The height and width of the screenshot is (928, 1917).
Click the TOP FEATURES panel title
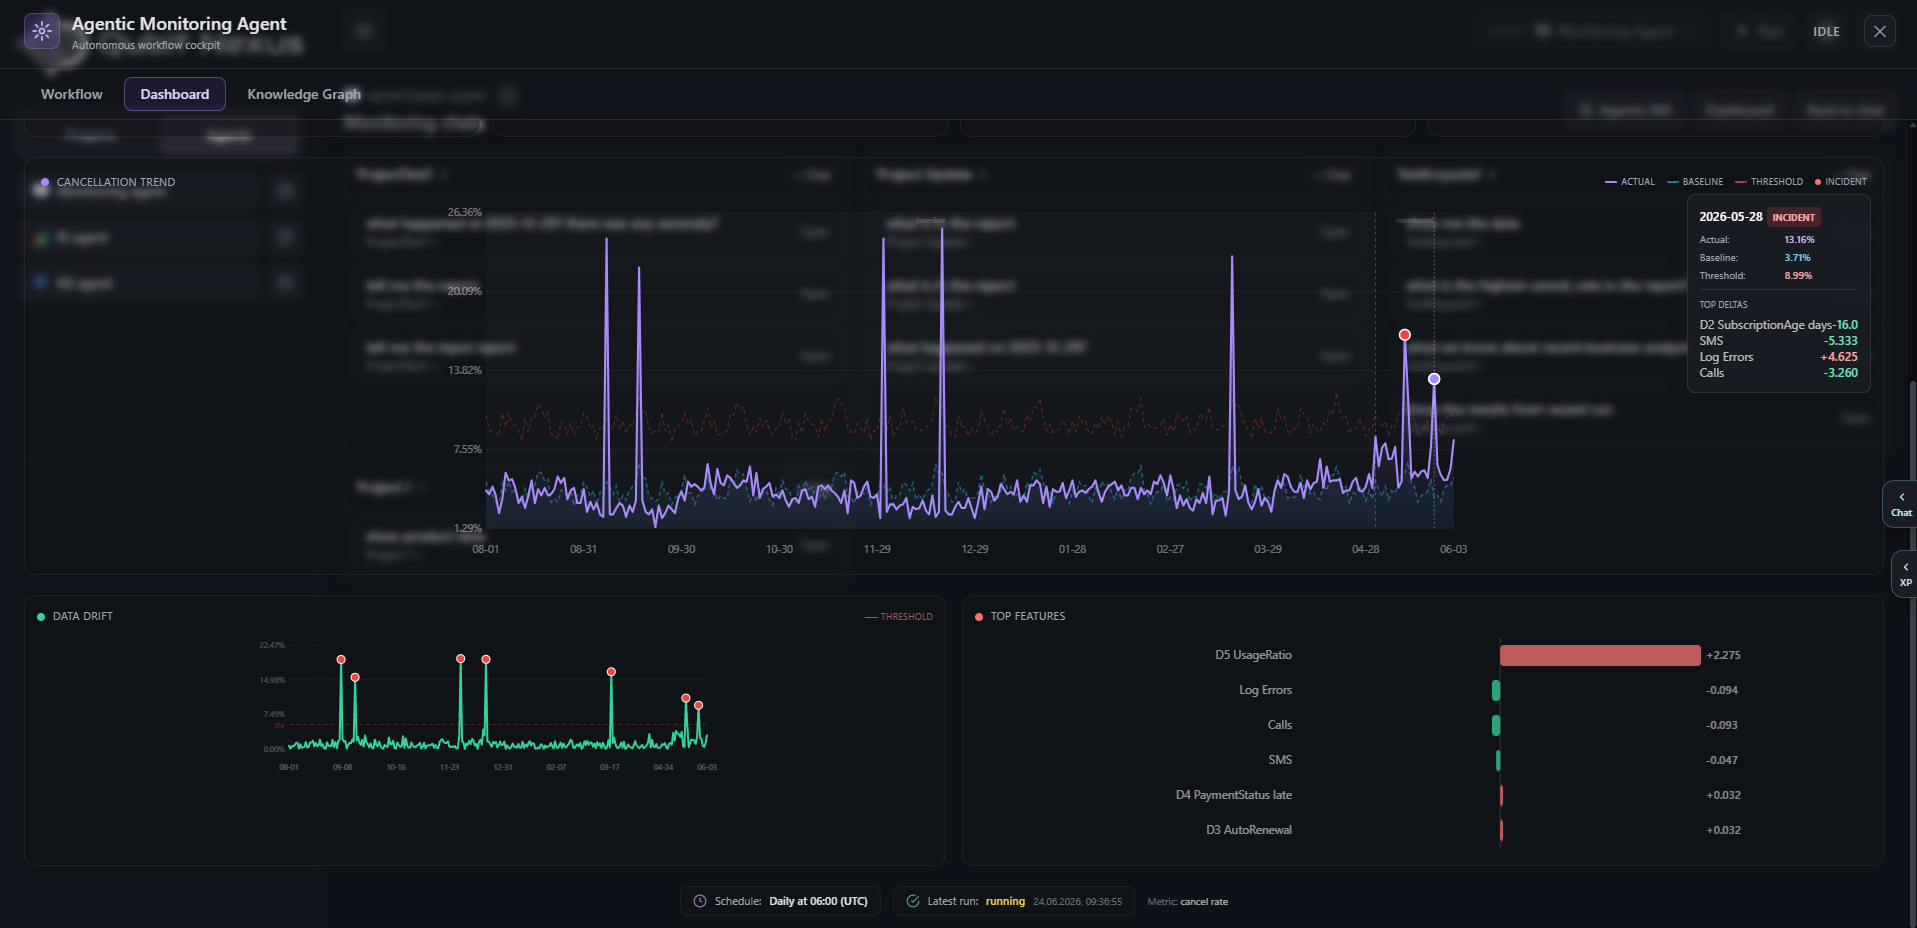[1028, 616]
